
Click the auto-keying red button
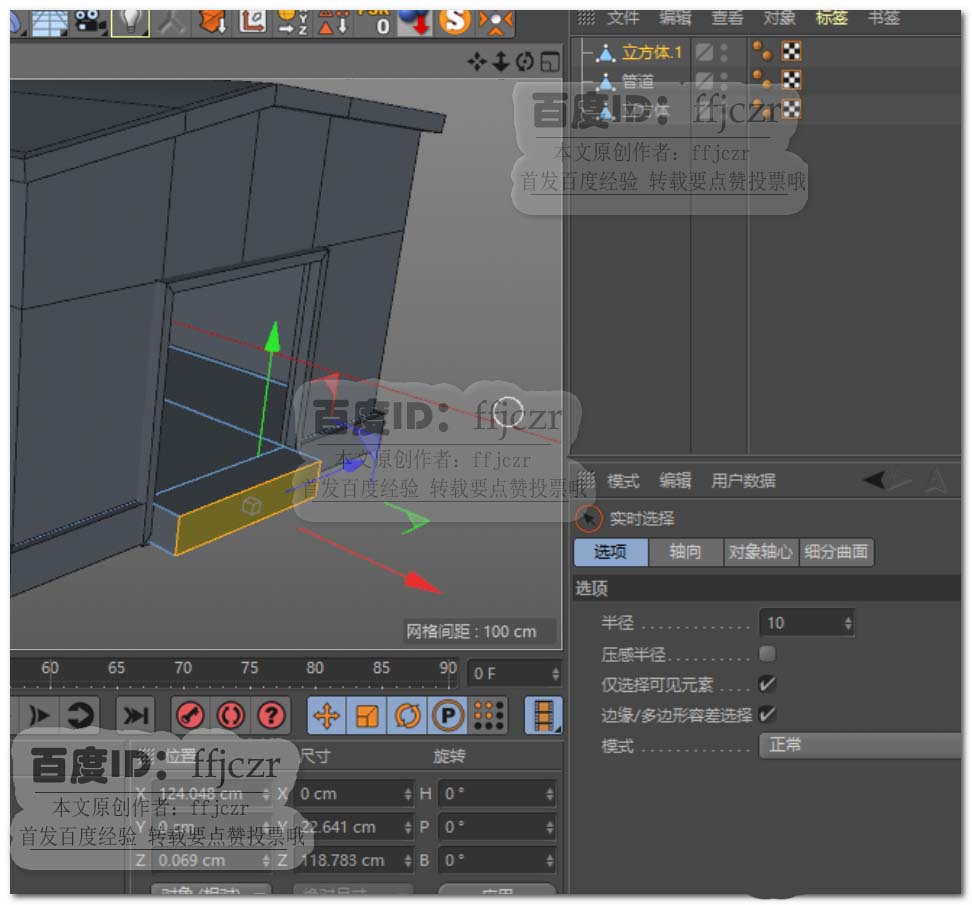[231, 716]
